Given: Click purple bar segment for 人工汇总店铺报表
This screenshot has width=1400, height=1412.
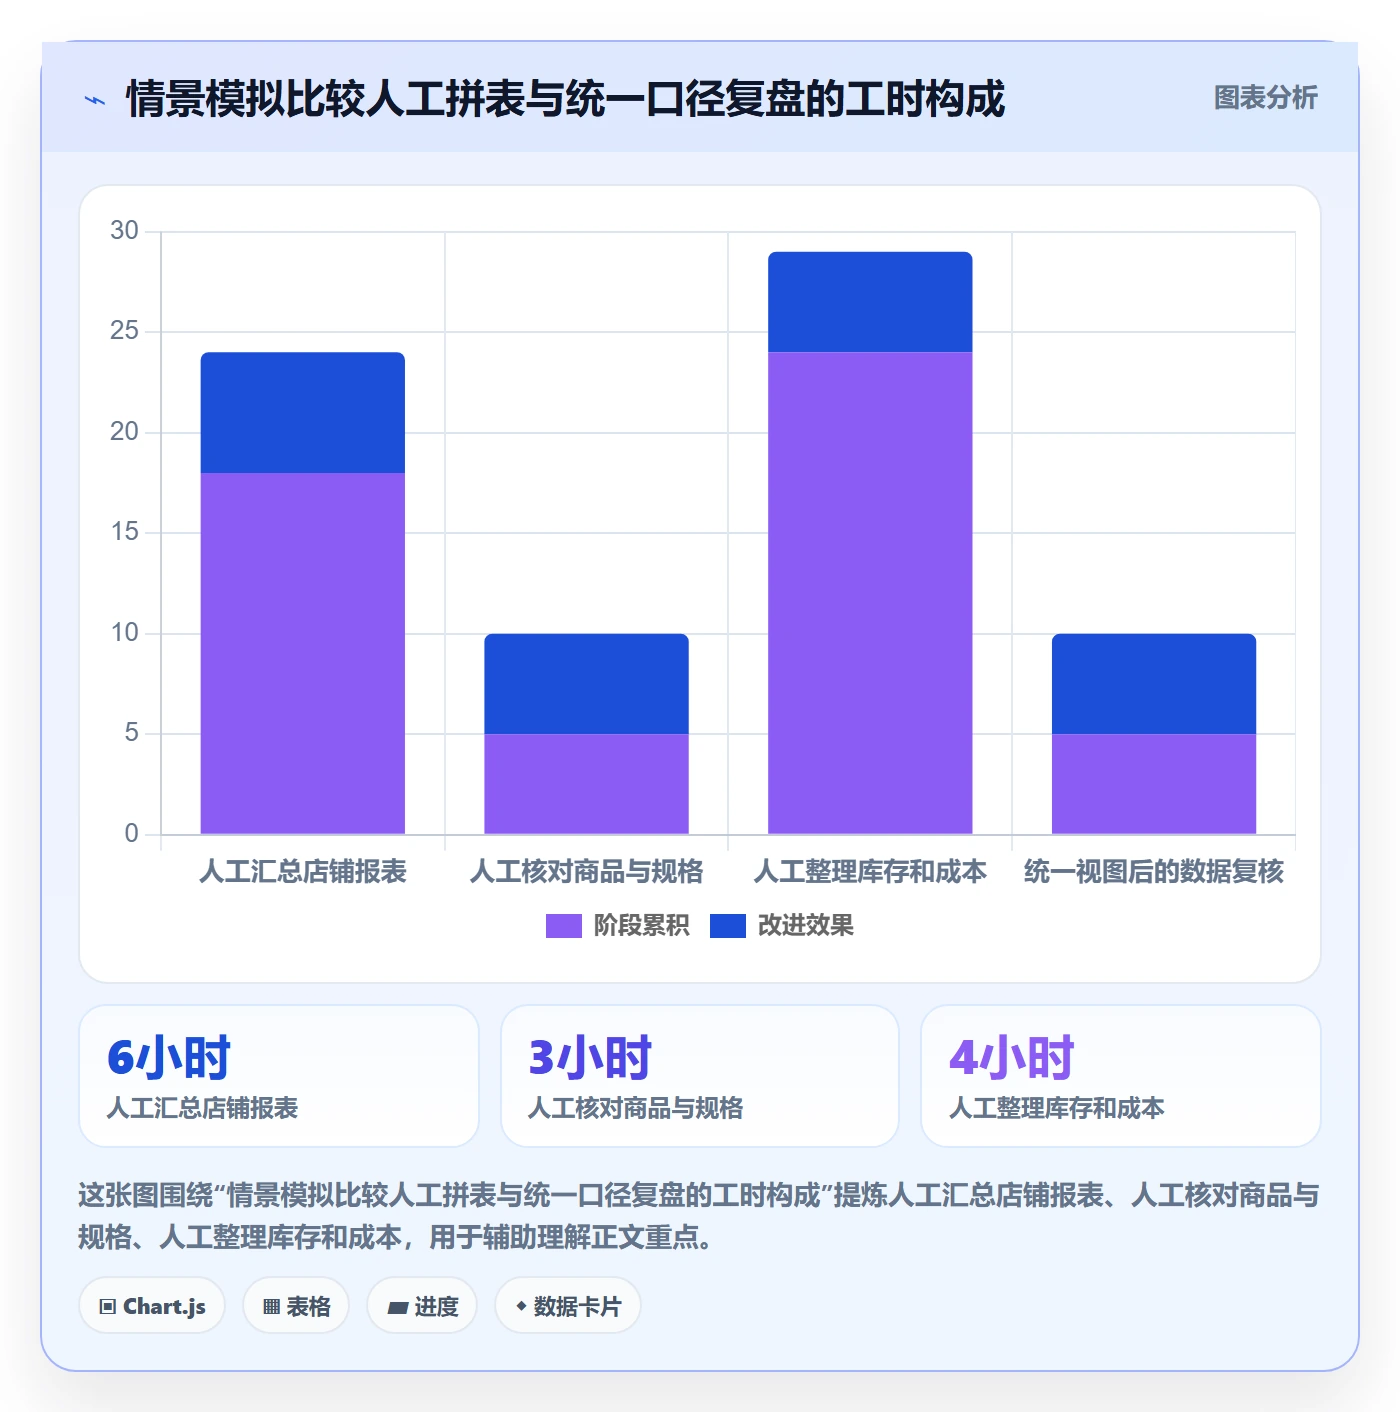Looking at the screenshot, I should 303,653.
